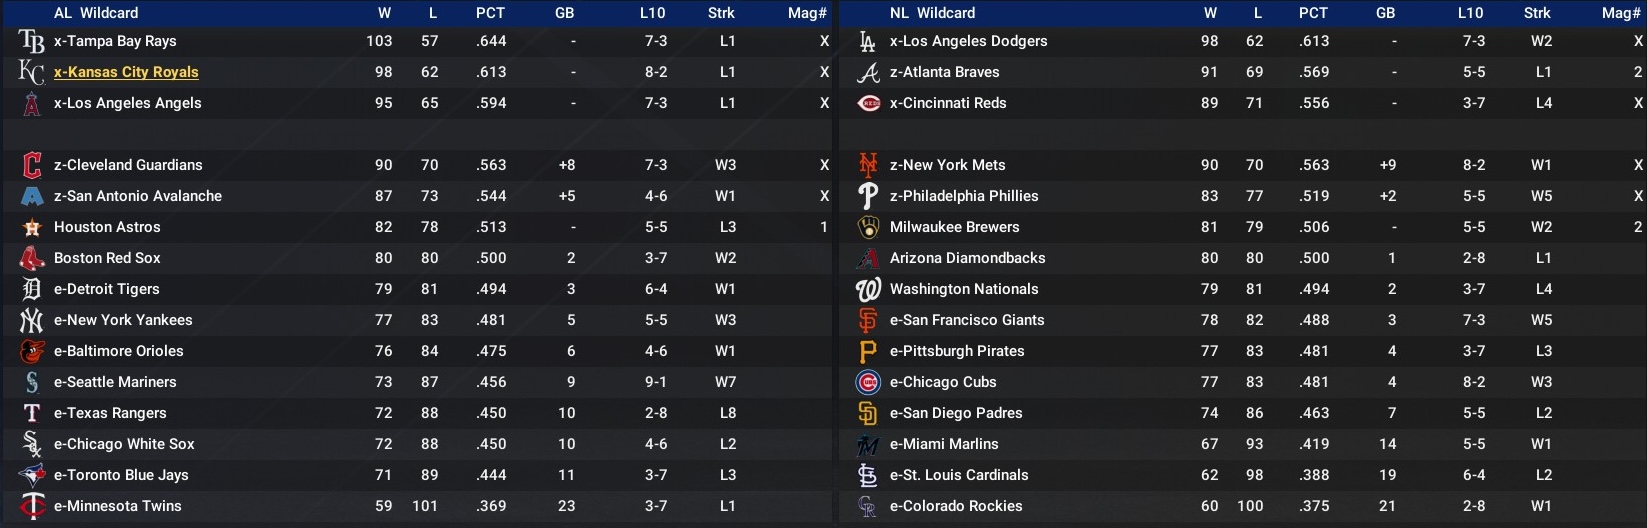Sort NL Wildcard by GB column
1647x528 pixels.
[1385, 13]
